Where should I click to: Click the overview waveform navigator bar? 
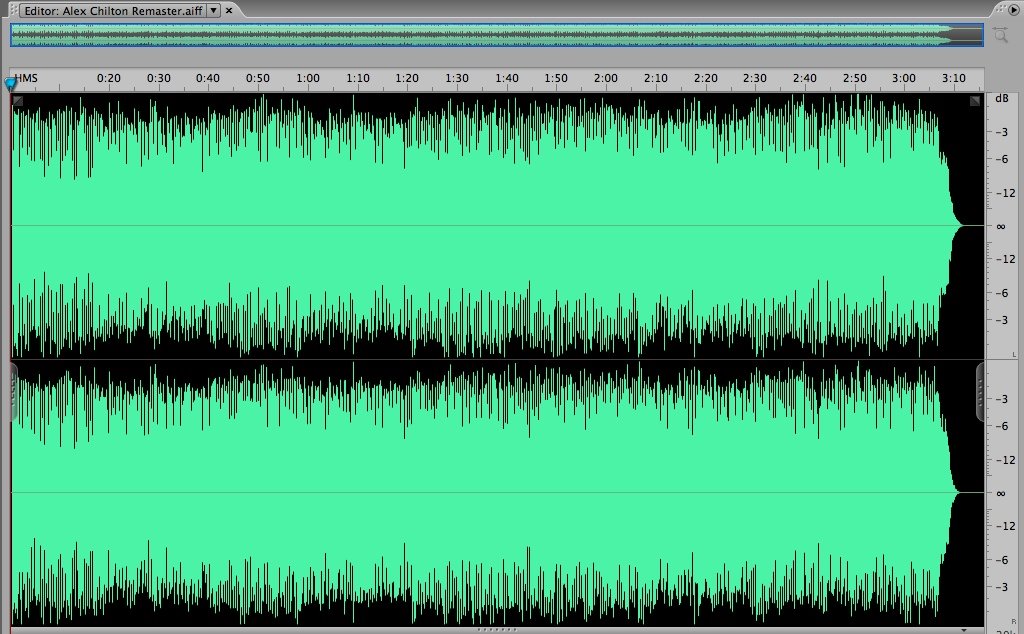click(x=497, y=35)
